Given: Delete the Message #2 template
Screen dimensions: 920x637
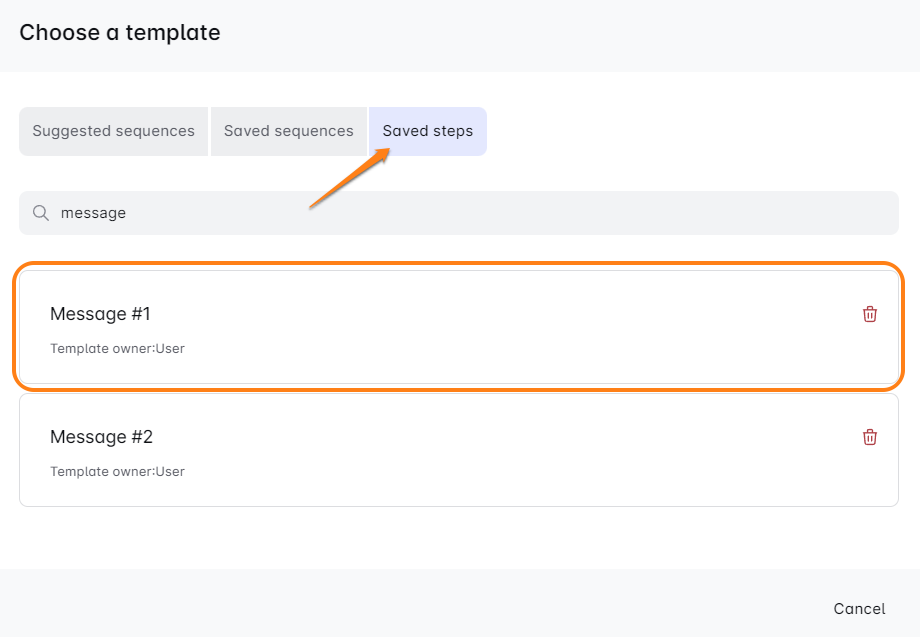Looking at the screenshot, I should coord(869,437).
